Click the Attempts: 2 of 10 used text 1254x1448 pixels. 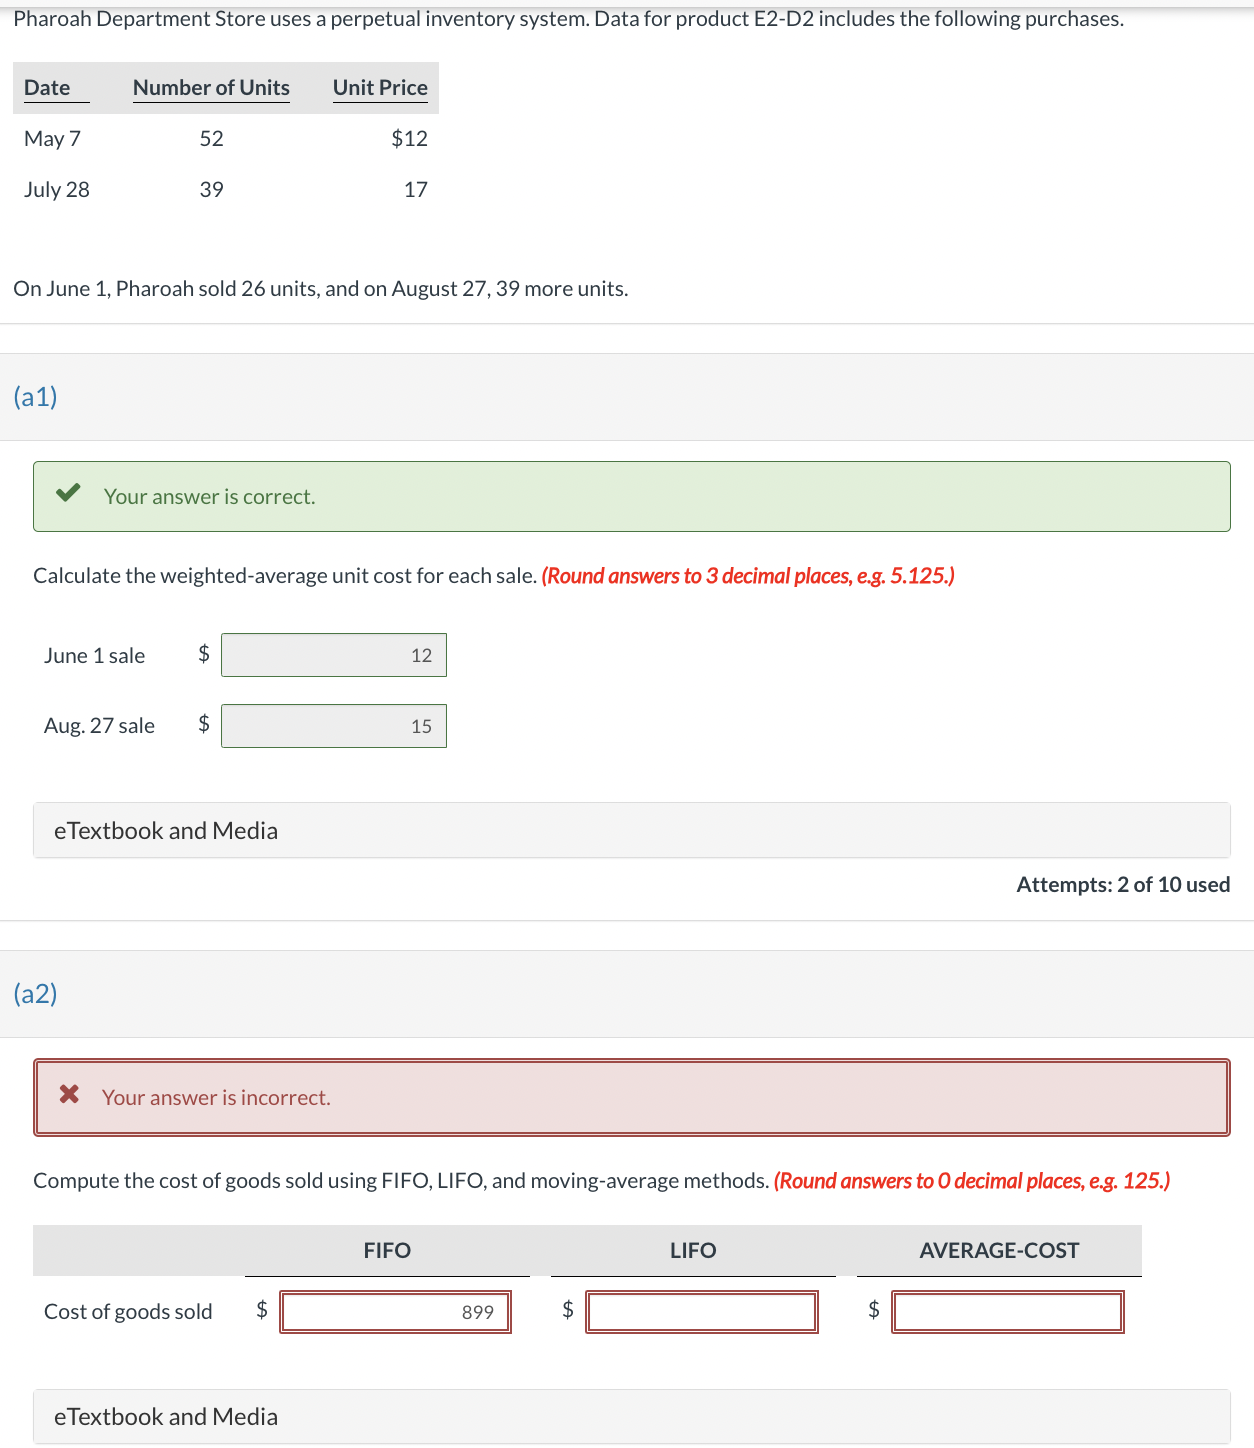pos(1123,884)
